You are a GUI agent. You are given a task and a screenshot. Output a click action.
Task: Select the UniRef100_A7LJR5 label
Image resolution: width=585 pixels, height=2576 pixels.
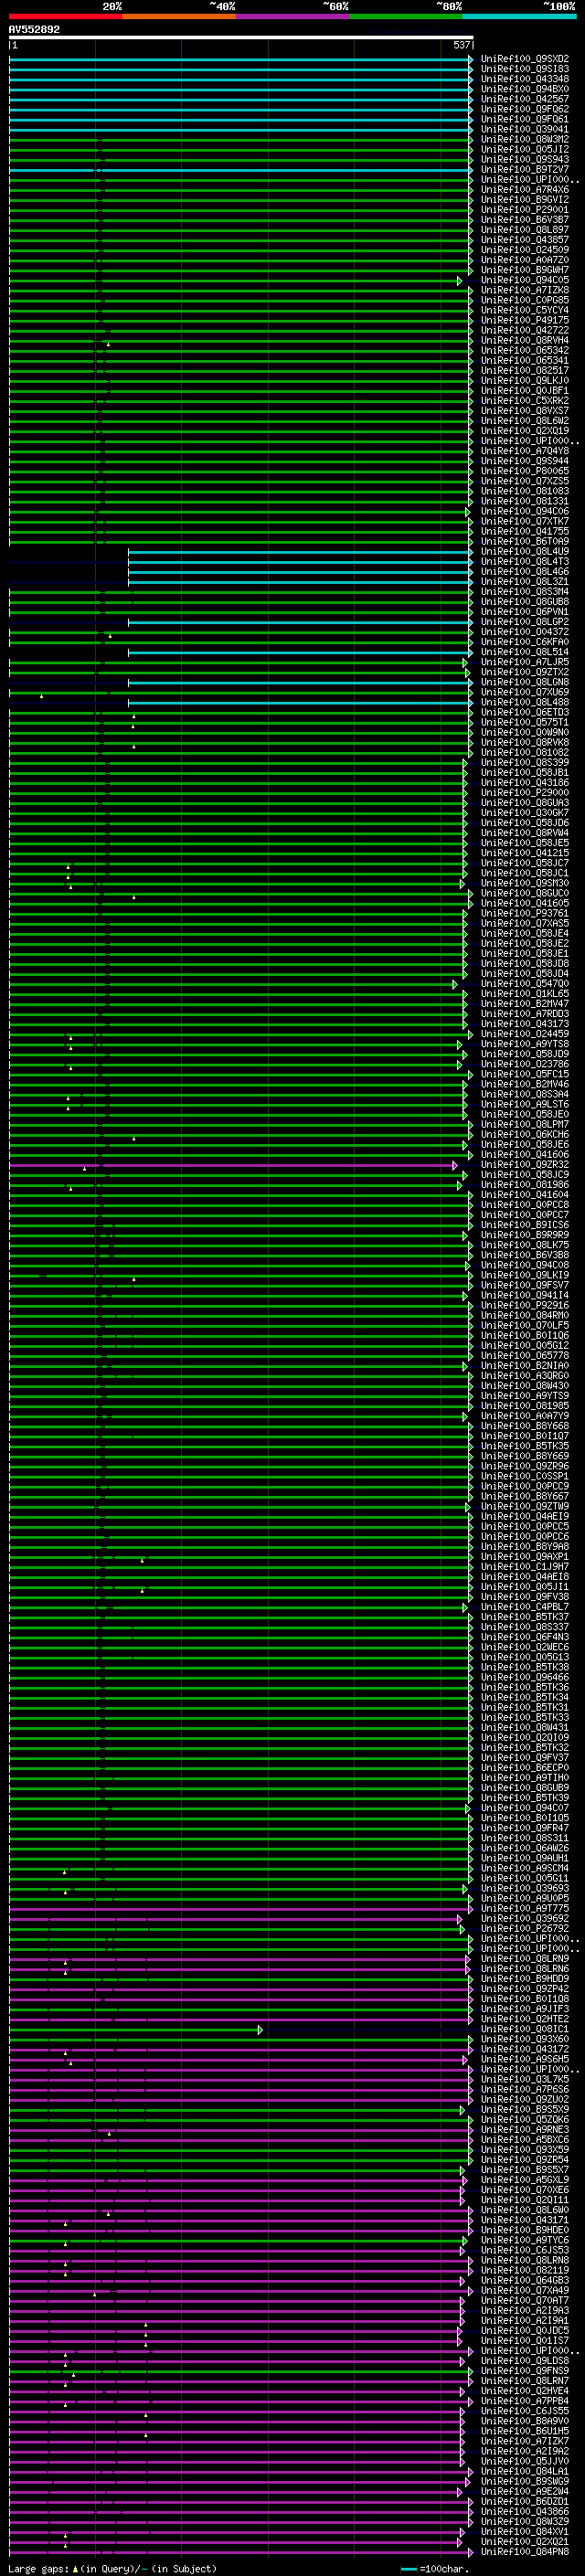point(525,662)
